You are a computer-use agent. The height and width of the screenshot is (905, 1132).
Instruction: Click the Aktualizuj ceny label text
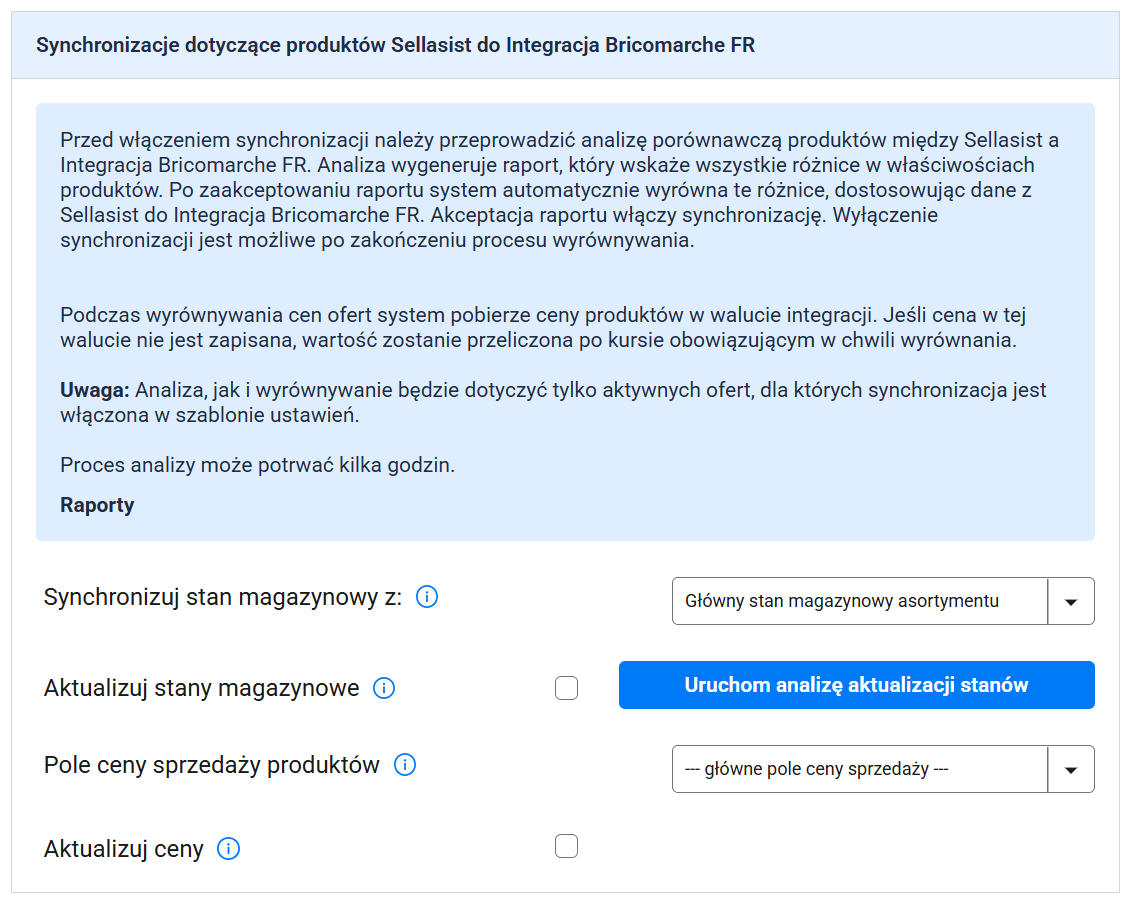(124, 849)
